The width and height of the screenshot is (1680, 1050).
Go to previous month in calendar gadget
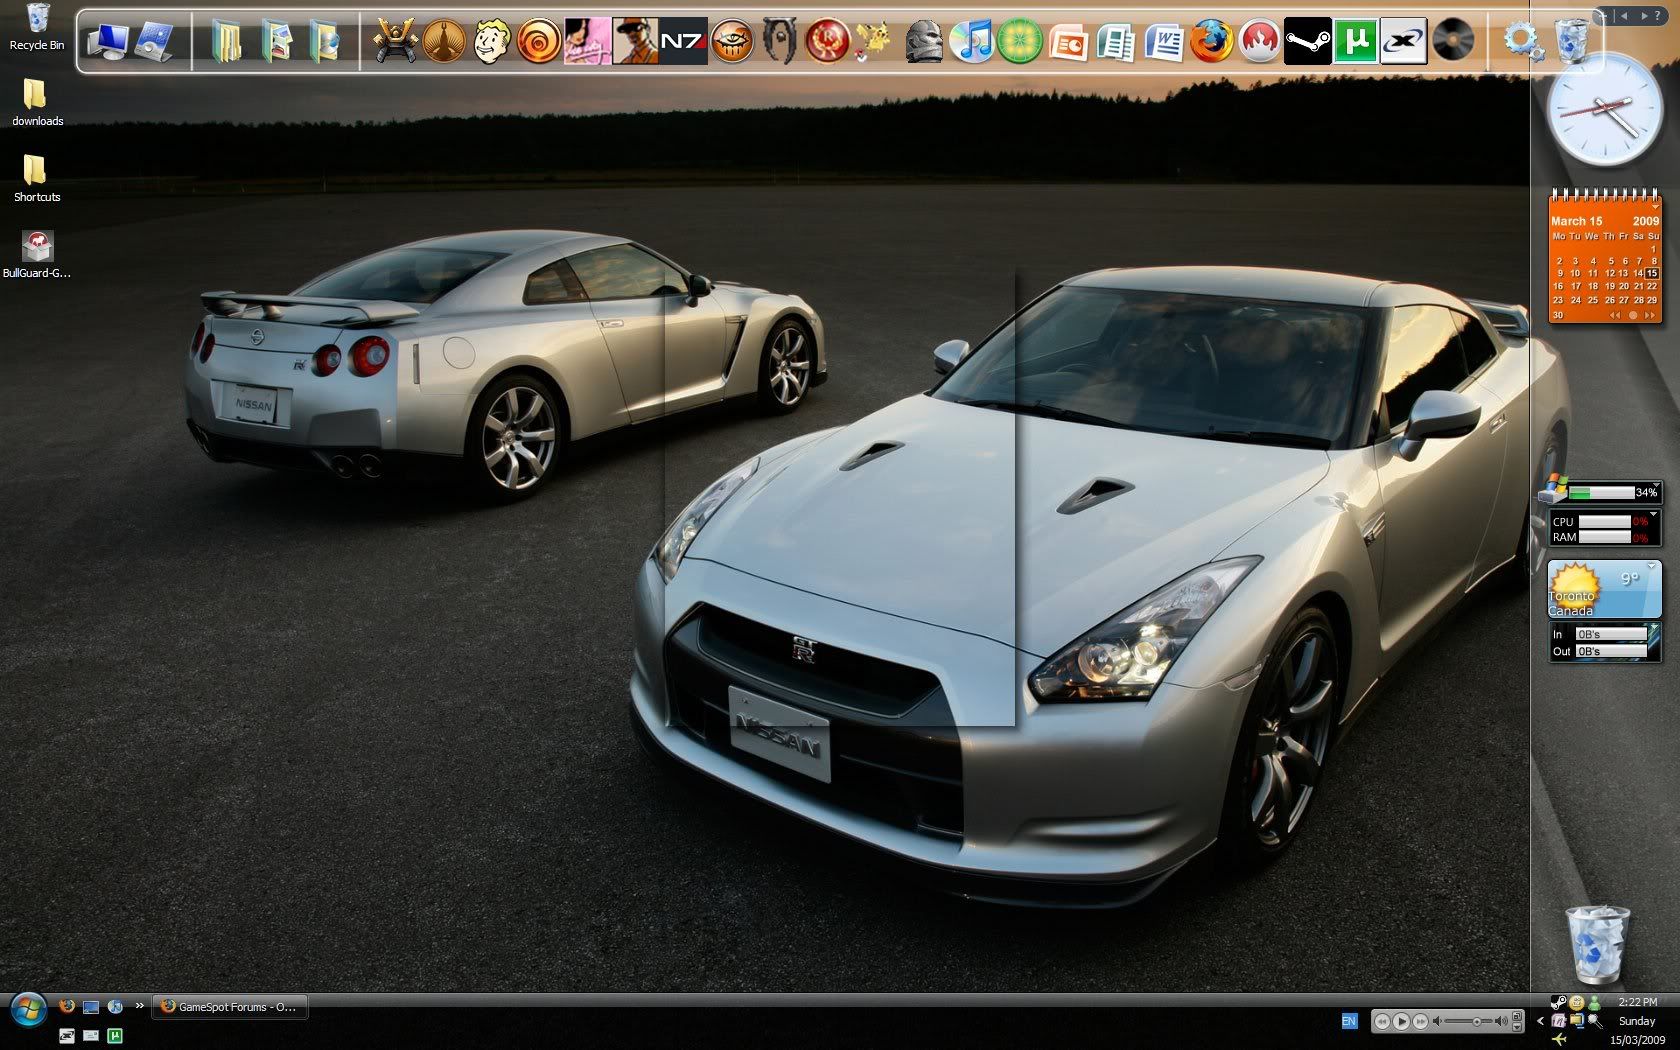click(x=1615, y=315)
